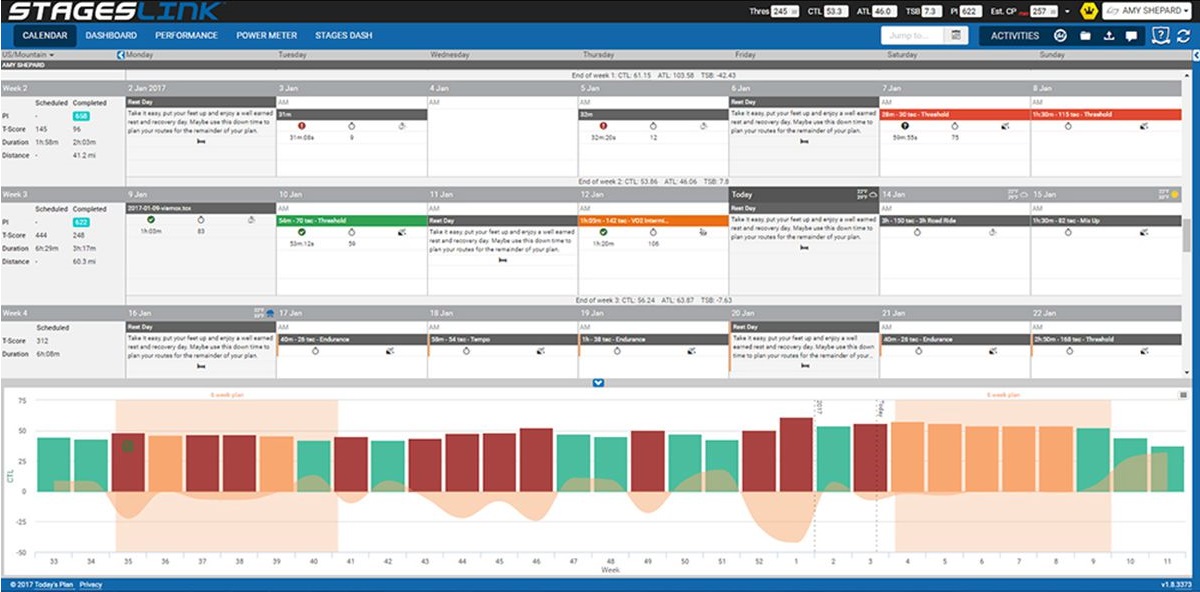Click the green check icon on 12 Jan
The width and height of the screenshot is (1200, 592).
[x=603, y=232]
